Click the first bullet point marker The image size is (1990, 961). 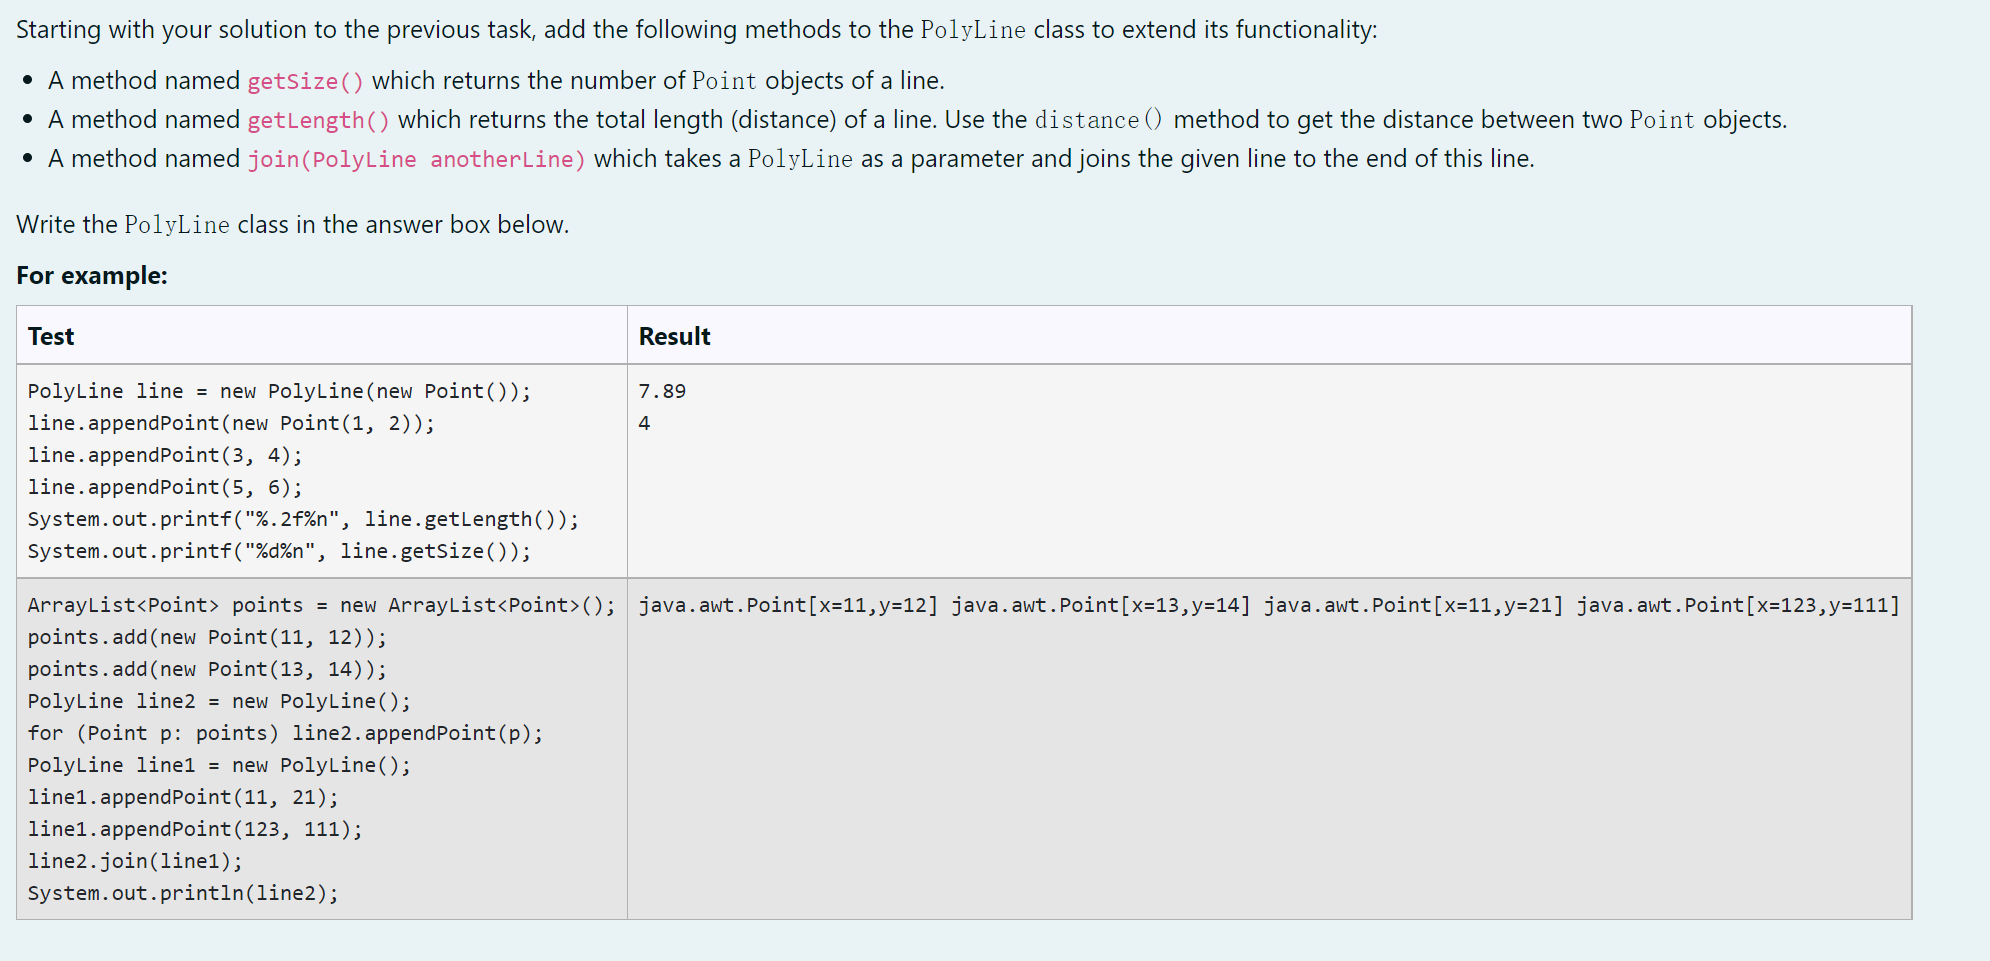[26, 78]
